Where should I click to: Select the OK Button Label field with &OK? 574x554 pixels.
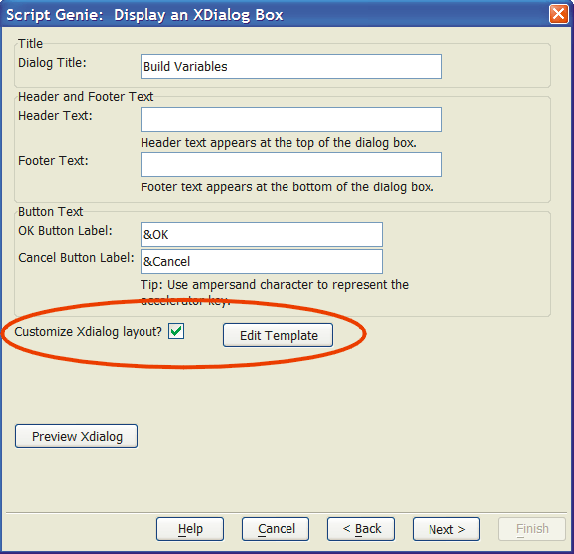262,234
